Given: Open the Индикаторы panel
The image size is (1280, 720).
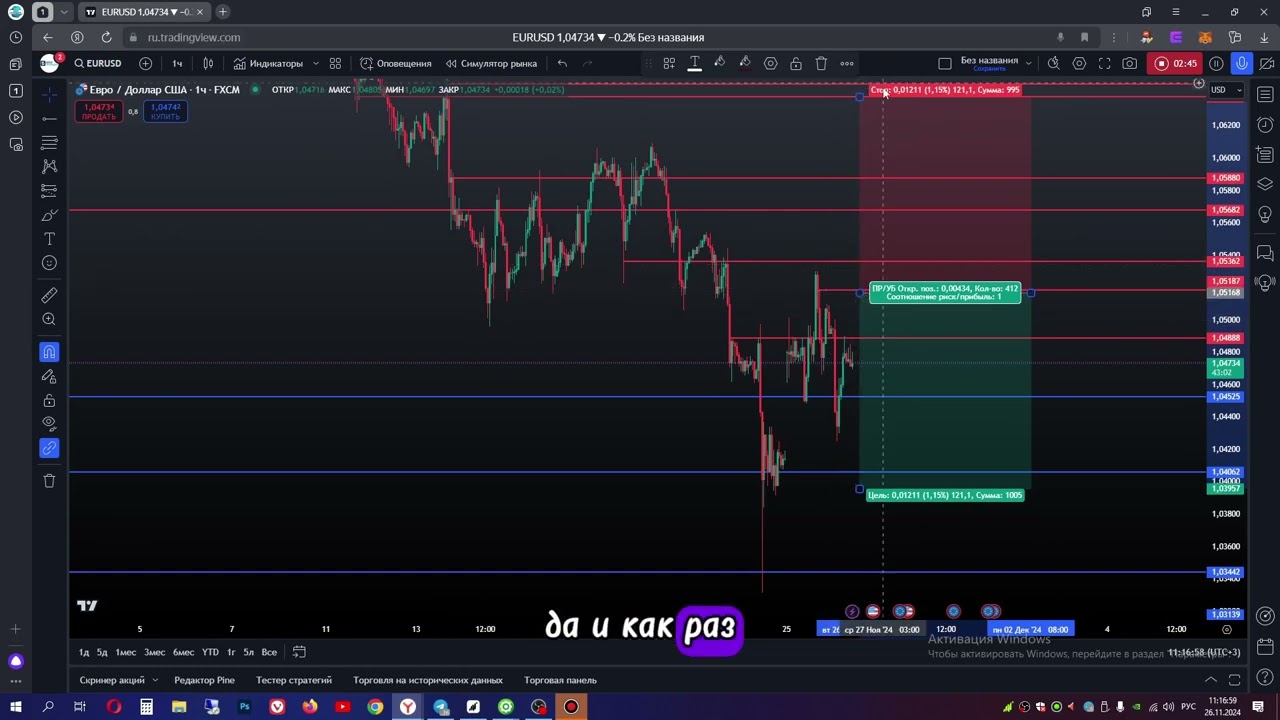Looking at the screenshot, I should click(x=268, y=63).
